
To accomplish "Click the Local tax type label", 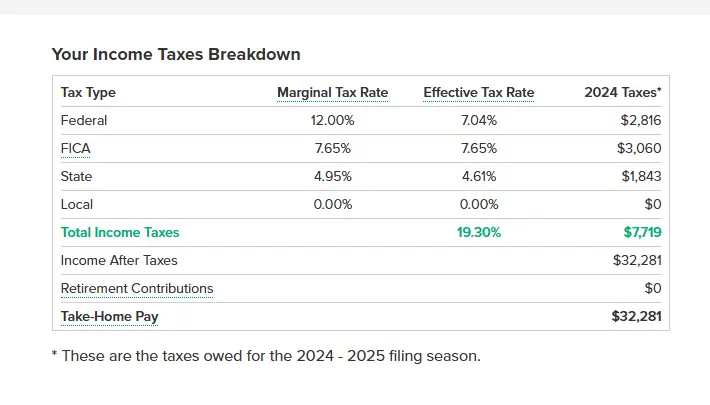I will 77,205.
